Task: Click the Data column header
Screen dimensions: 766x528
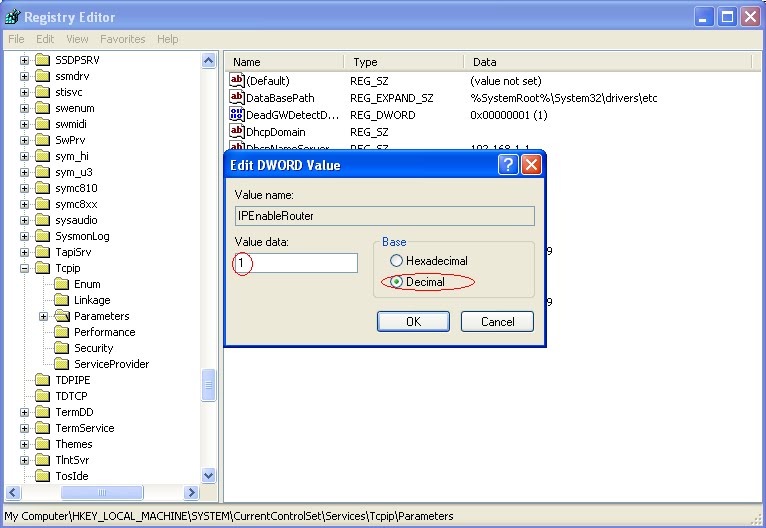Action: (x=608, y=62)
